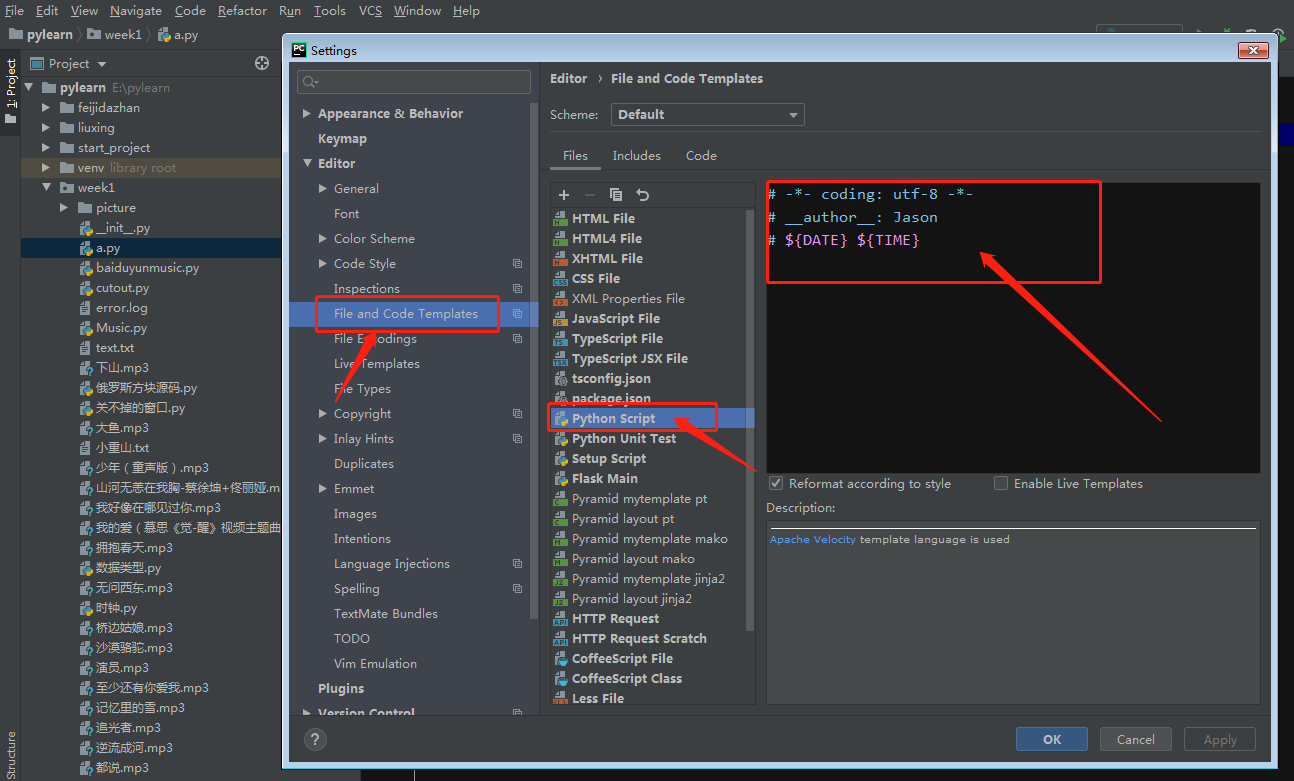The height and width of the screenshot is (781, 1294).
Task: Select the Python Script template icon
Action: click(x=561, y=418)
